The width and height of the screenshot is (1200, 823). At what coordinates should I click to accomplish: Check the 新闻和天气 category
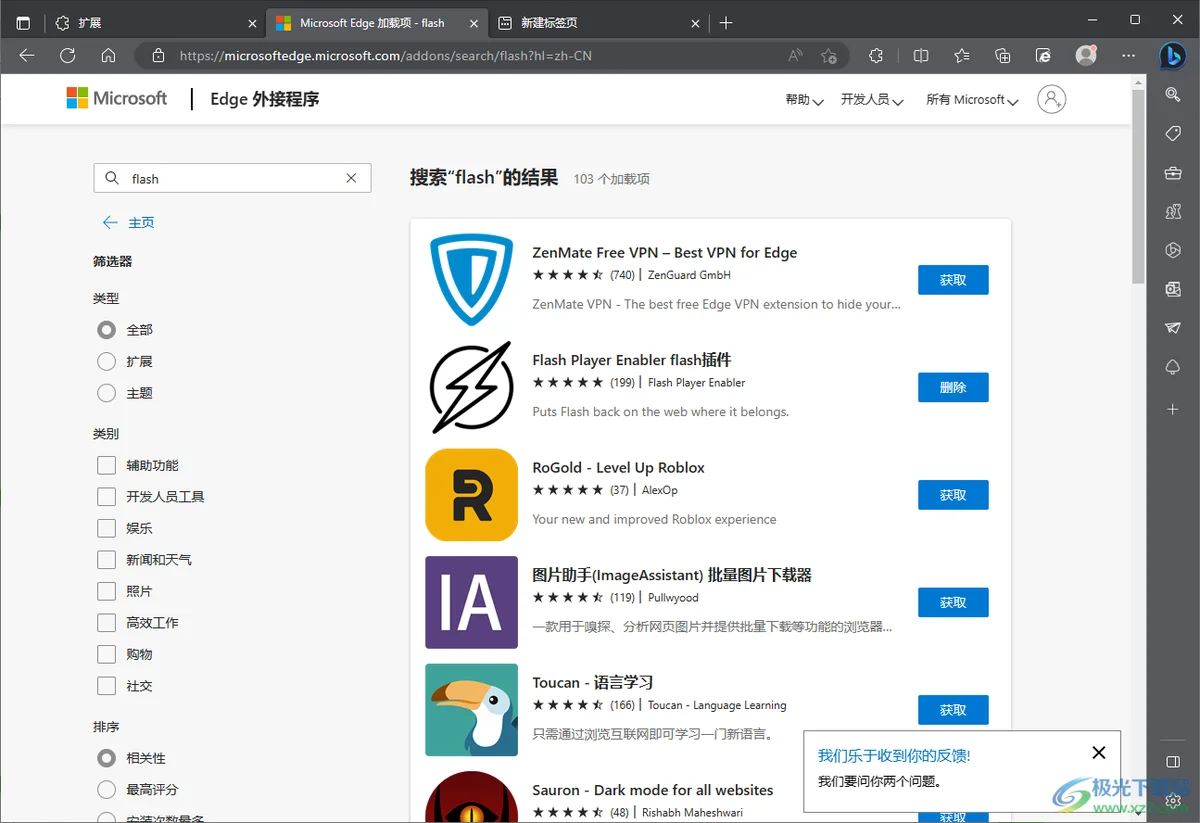click(x=107, y=560)
